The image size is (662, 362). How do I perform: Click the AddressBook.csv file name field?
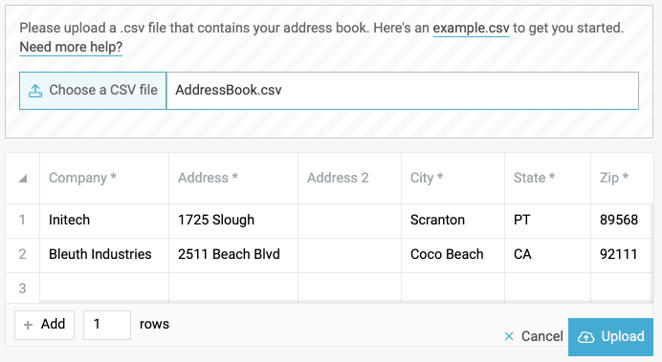tap(403, 91)
